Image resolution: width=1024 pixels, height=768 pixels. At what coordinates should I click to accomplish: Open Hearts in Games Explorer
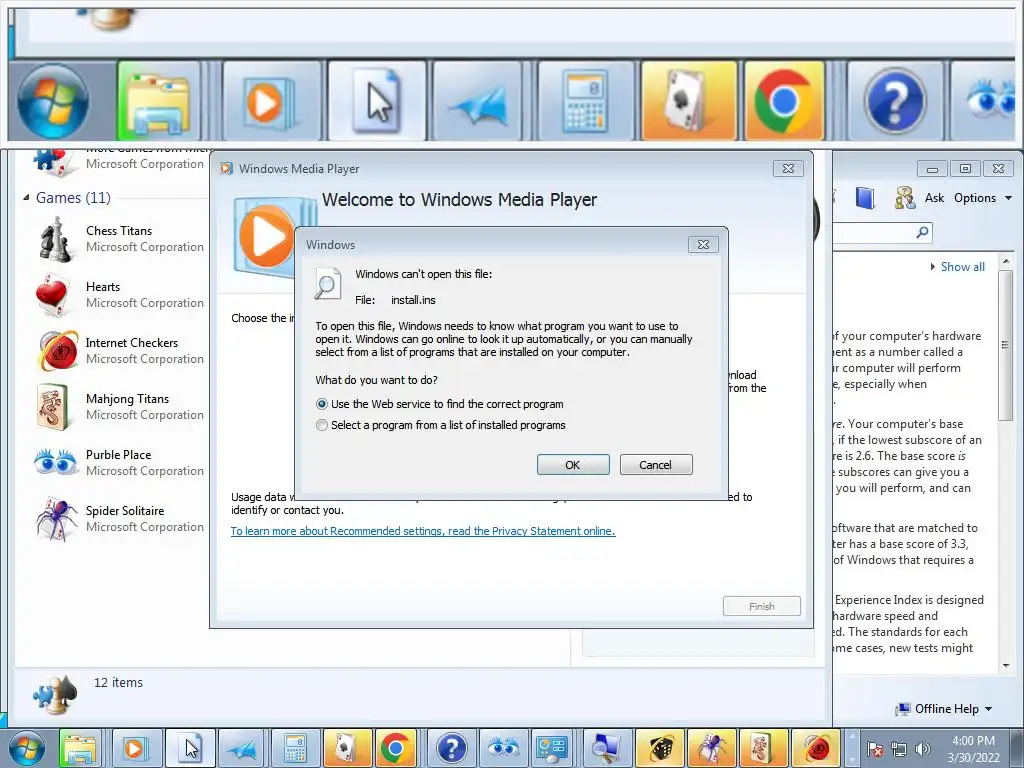pos(120,295)
